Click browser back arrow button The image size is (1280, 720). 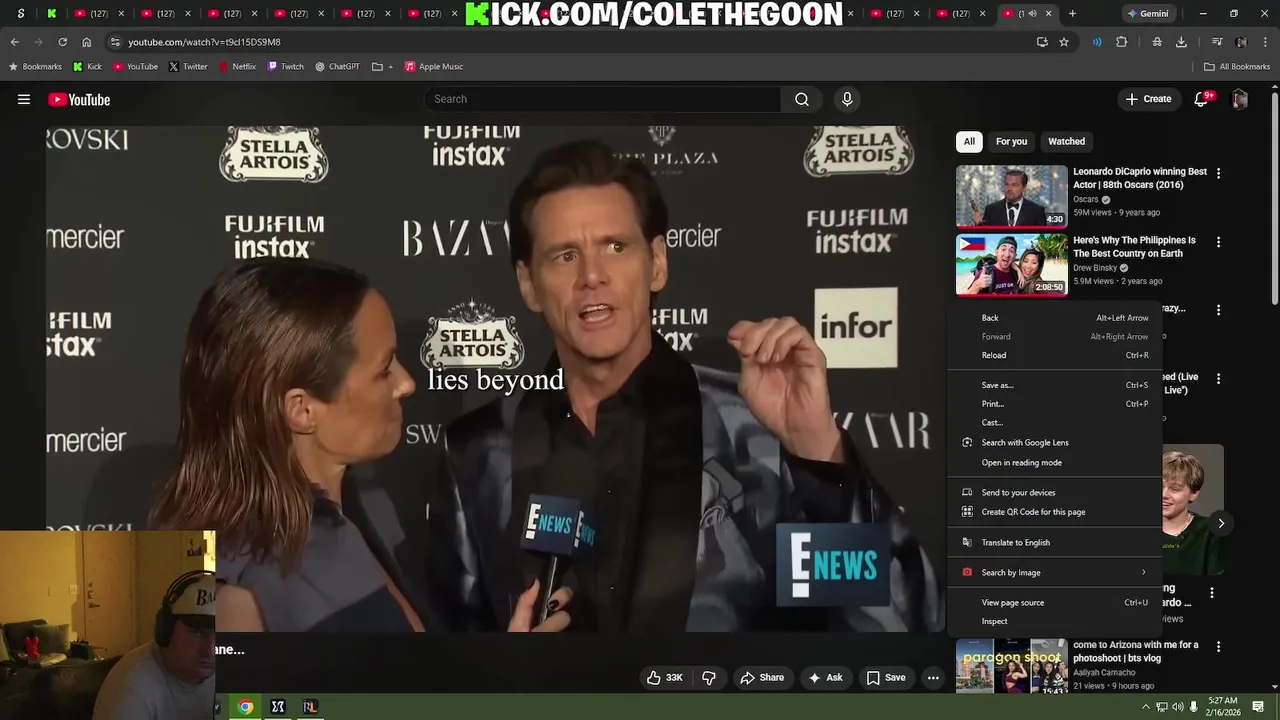pos(14,42)
